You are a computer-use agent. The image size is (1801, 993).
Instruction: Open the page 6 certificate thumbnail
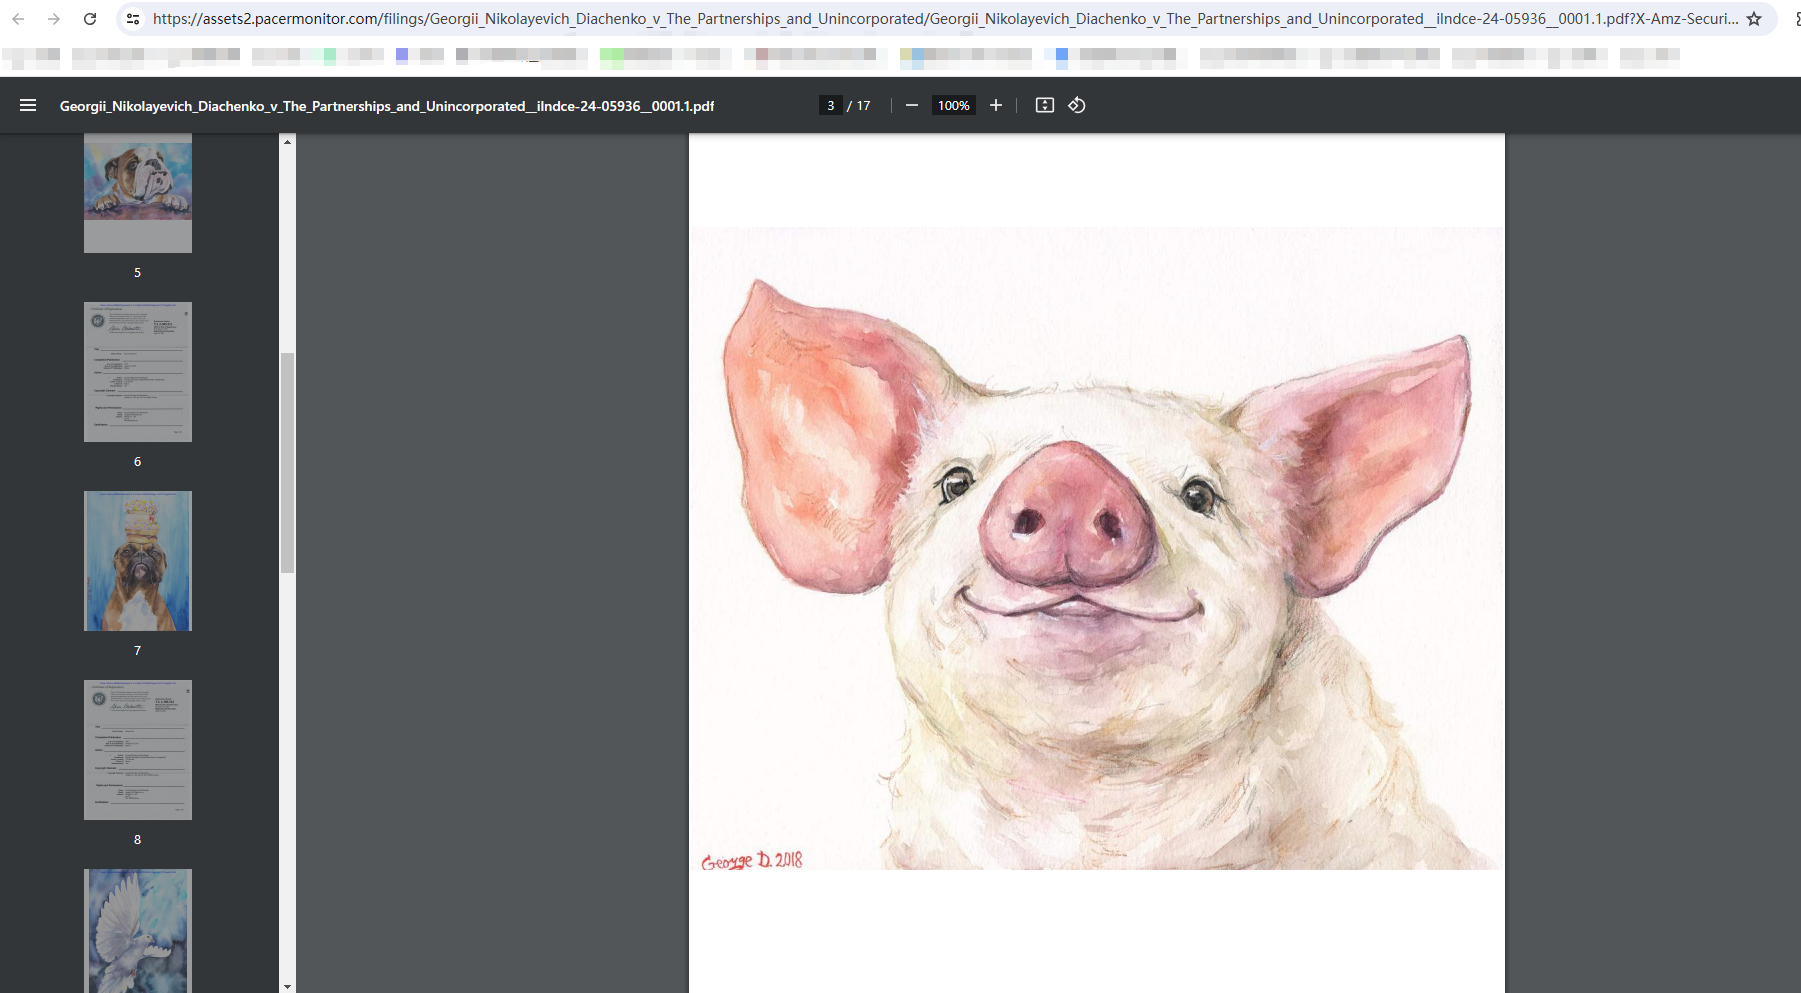[x=138, y=372]
